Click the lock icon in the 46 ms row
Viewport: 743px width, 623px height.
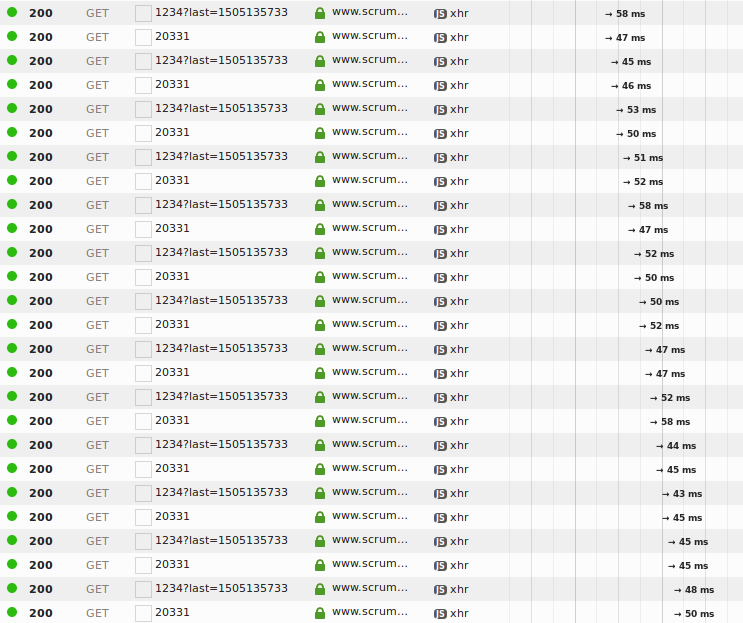pos(320,85)
